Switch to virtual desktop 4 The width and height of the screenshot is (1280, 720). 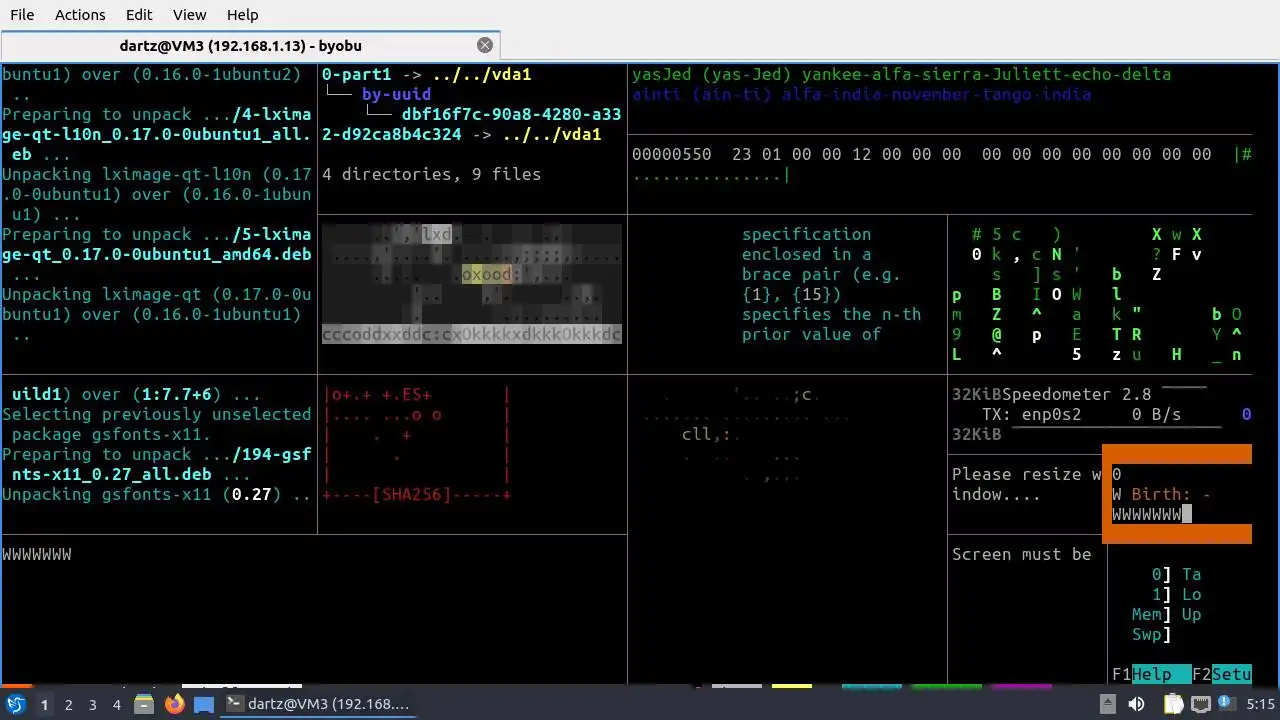pos(117,705)
